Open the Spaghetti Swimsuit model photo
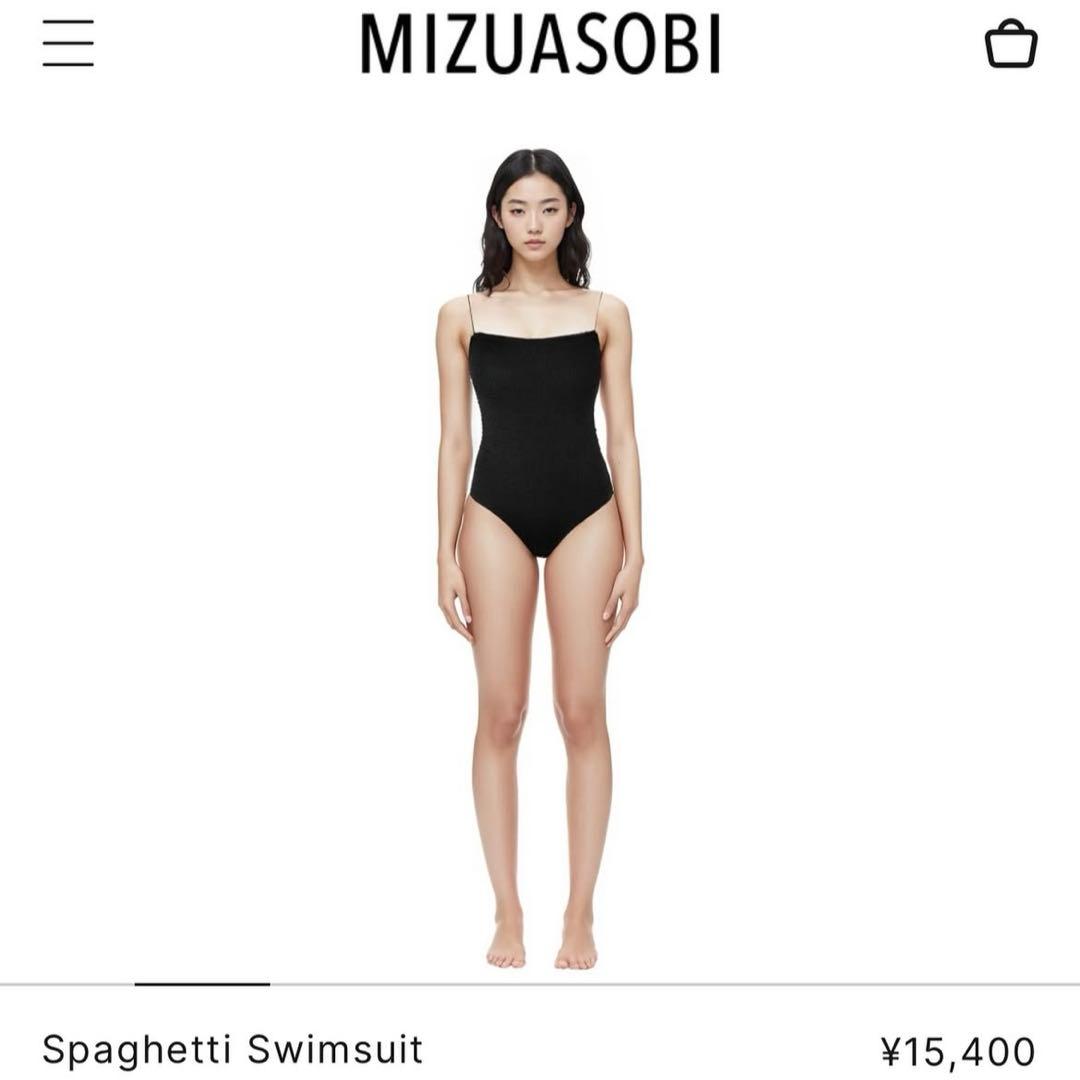1080x1080 pixels. [x=540, y=558]
